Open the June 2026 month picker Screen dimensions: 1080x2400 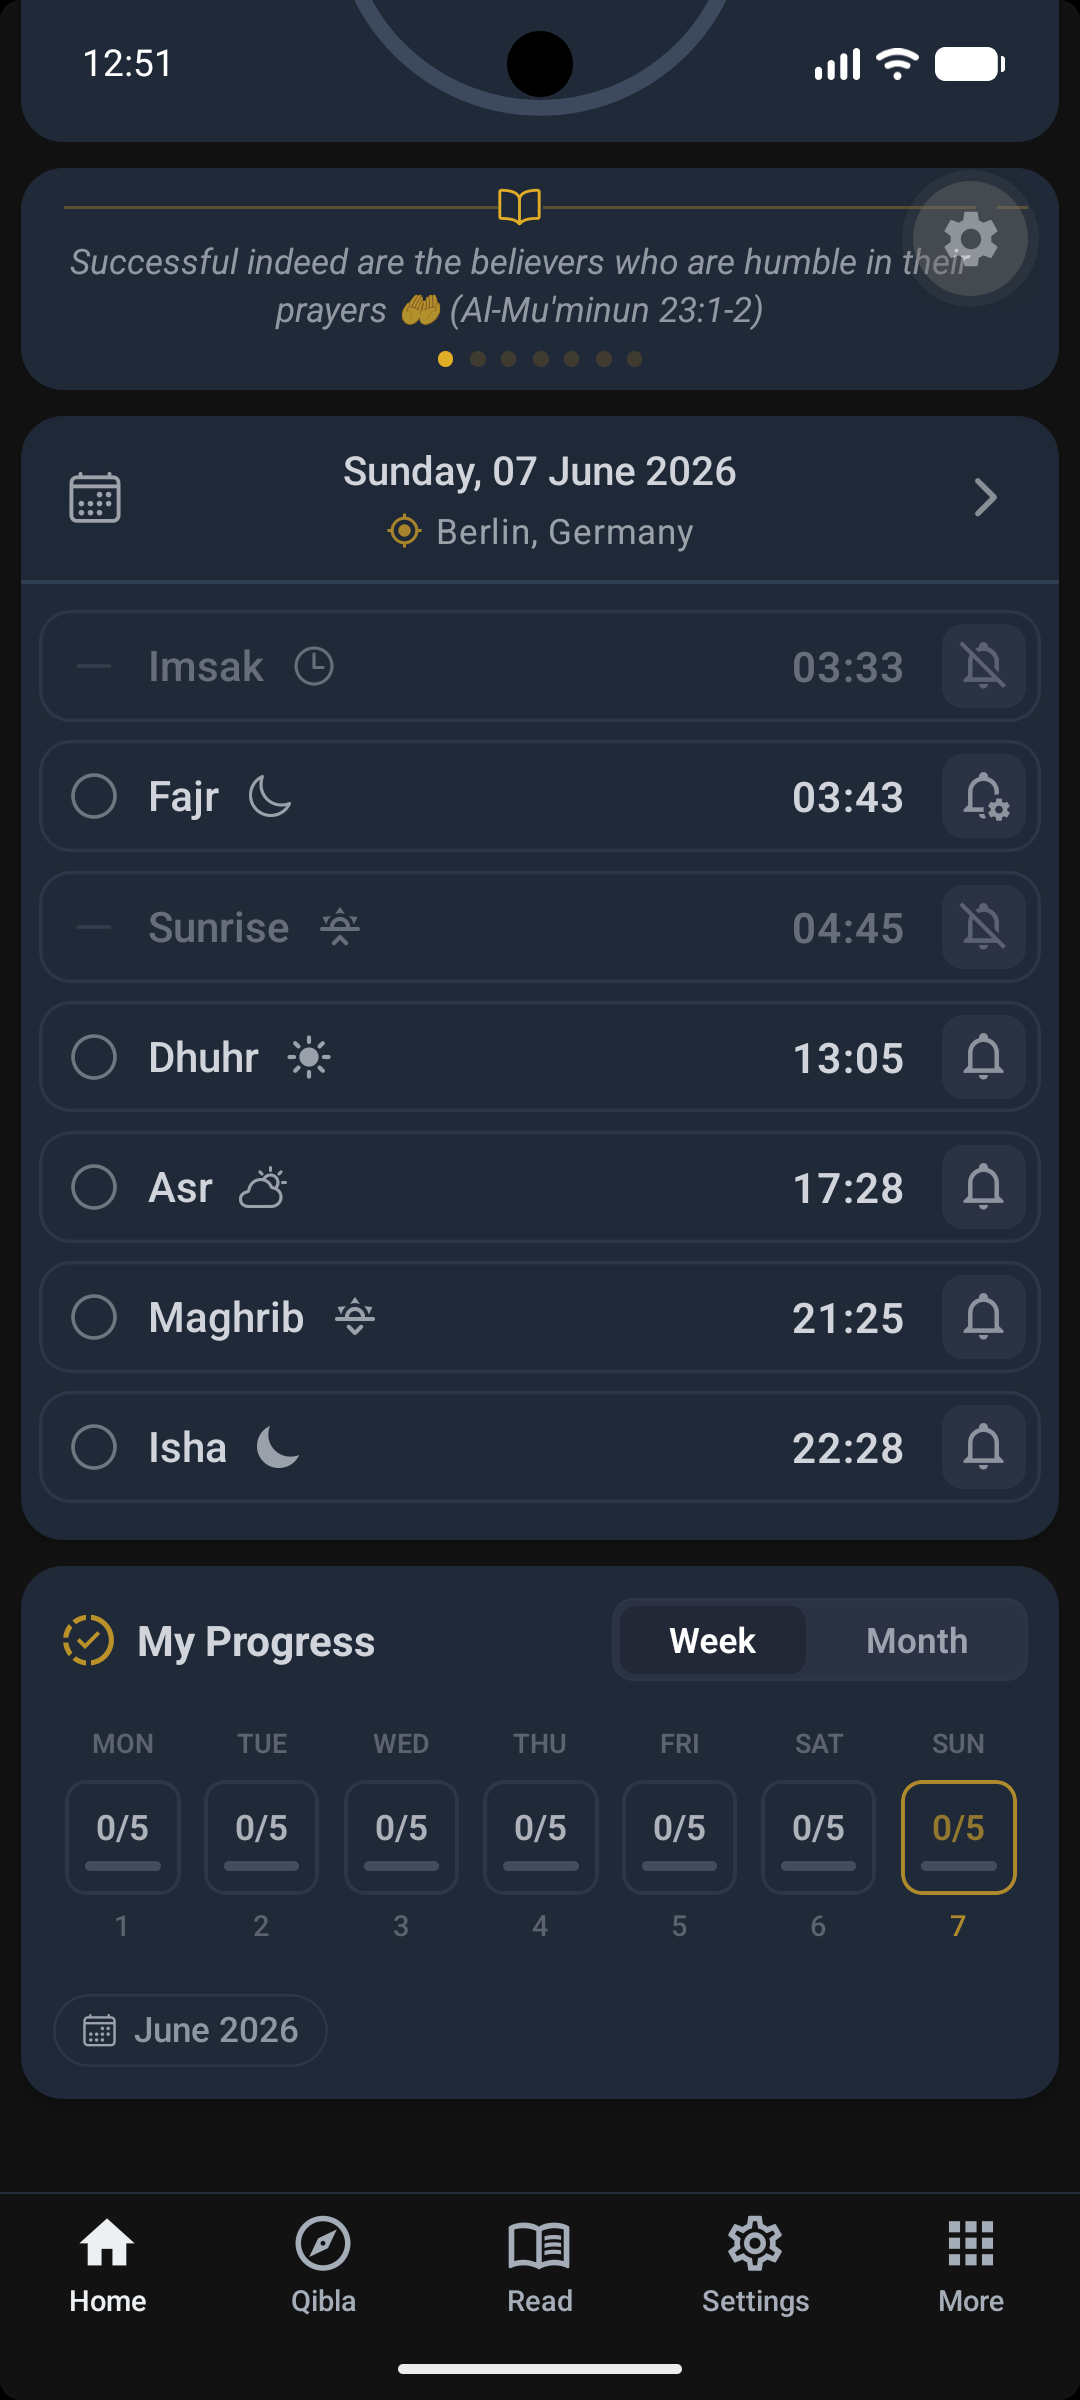pos(190,2030)
